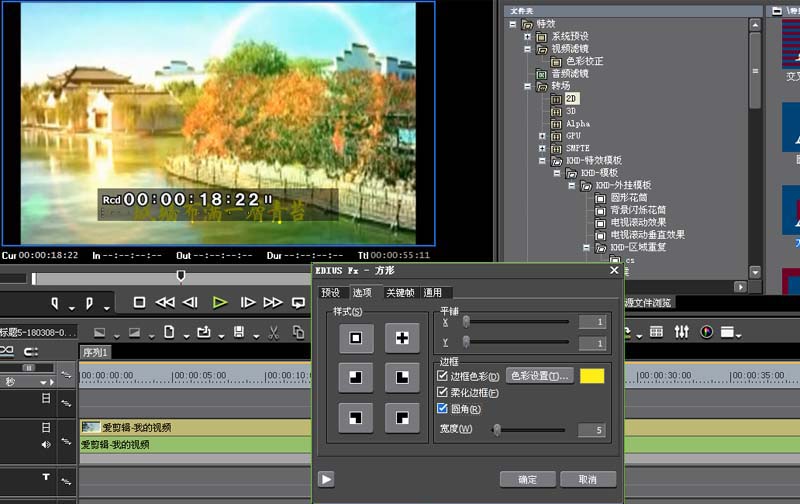Click the preview play button in the dialog
This screenshot has height=504, width=800.
(327, 479)
